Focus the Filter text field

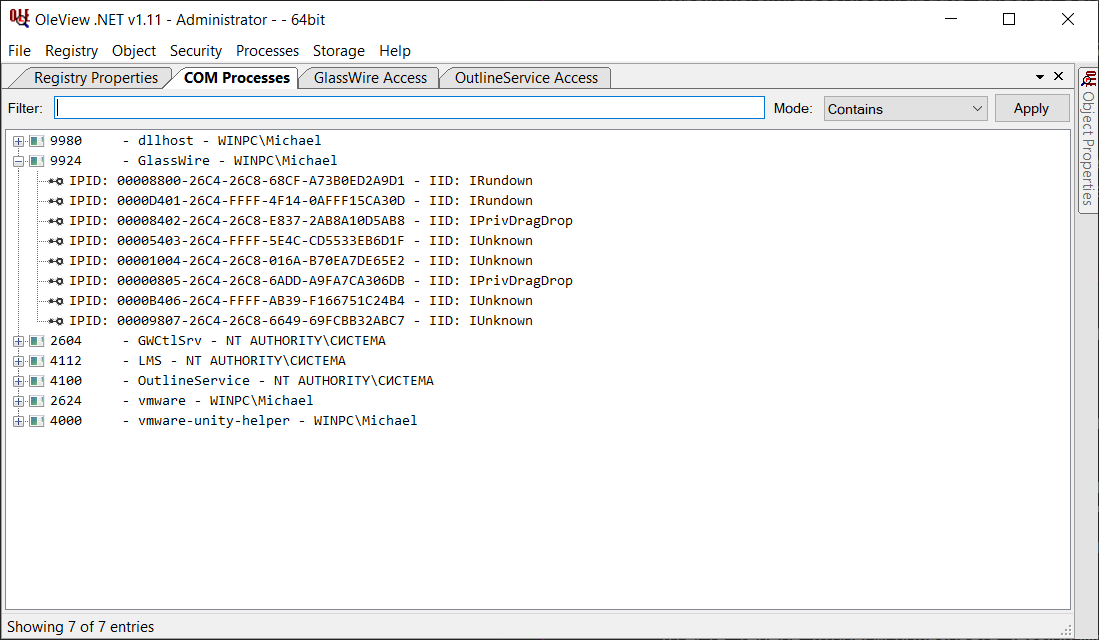click(x=409, y=108)
